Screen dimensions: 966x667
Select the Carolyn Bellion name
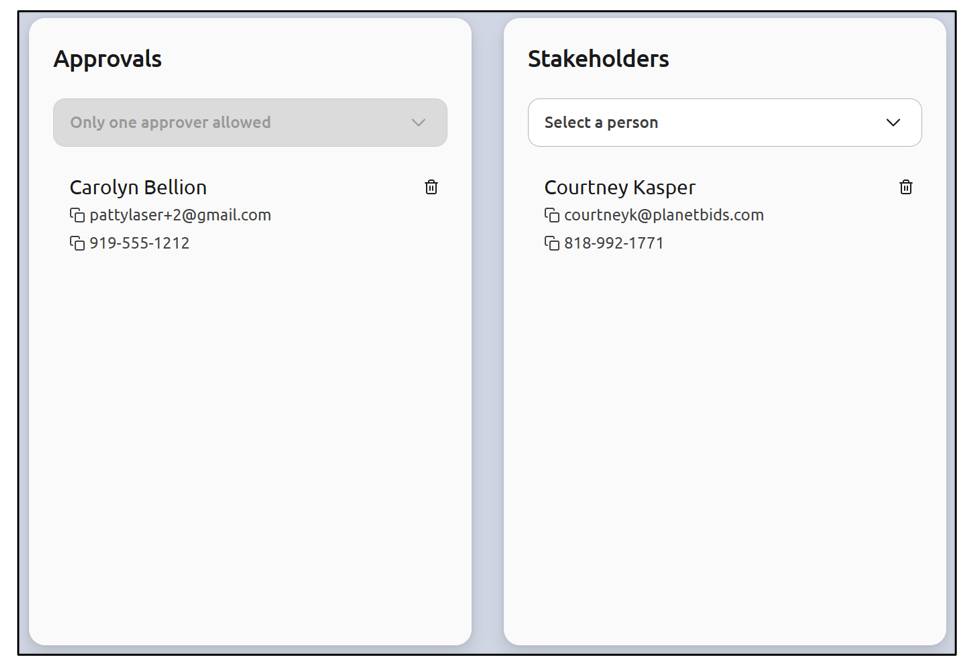click(x=138, y=187)
